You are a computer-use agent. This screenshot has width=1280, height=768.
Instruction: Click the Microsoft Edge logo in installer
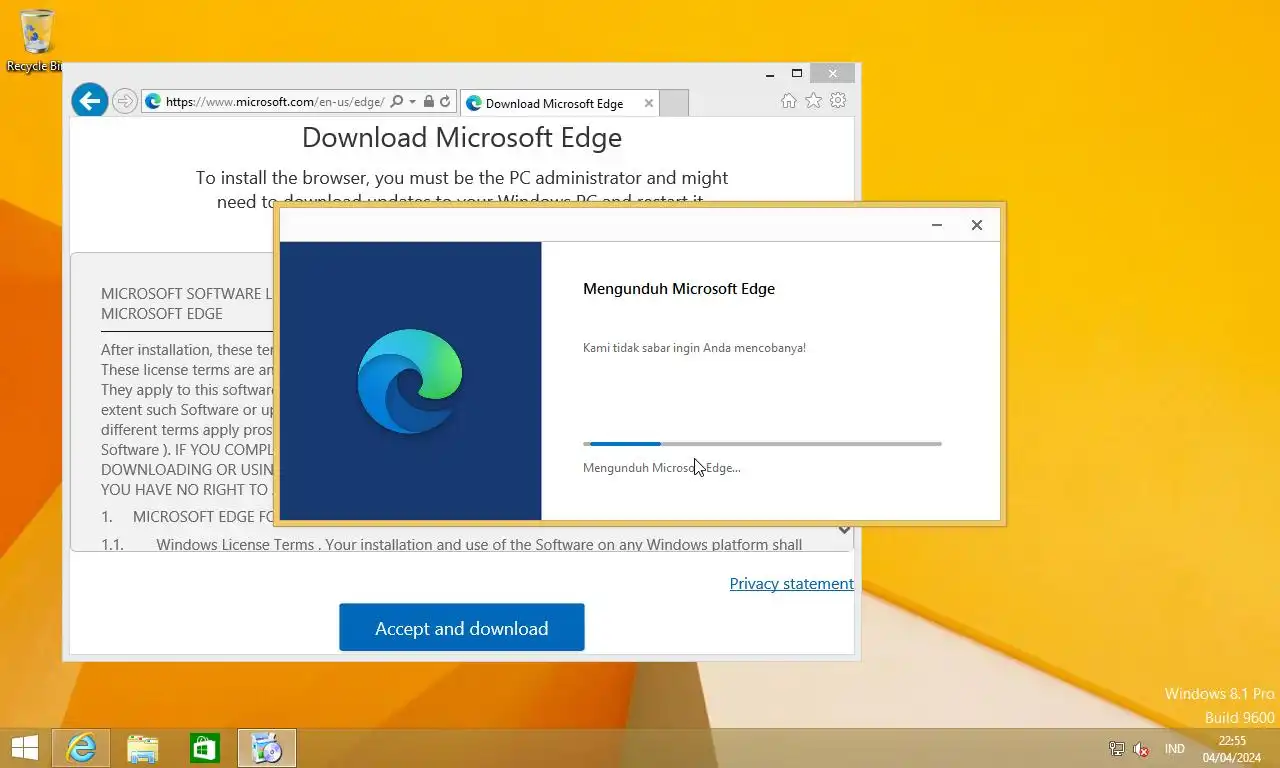pos(410,381)
